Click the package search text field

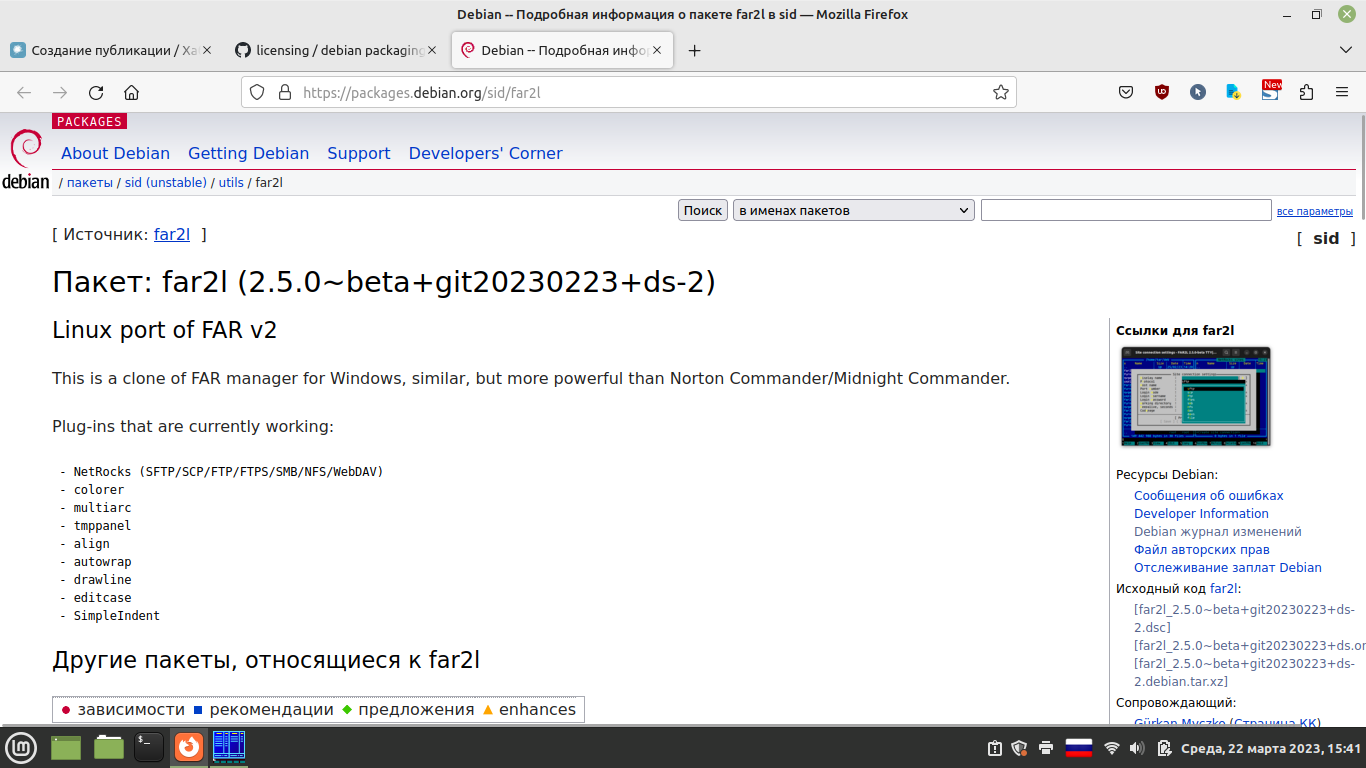pos(1126,210)
